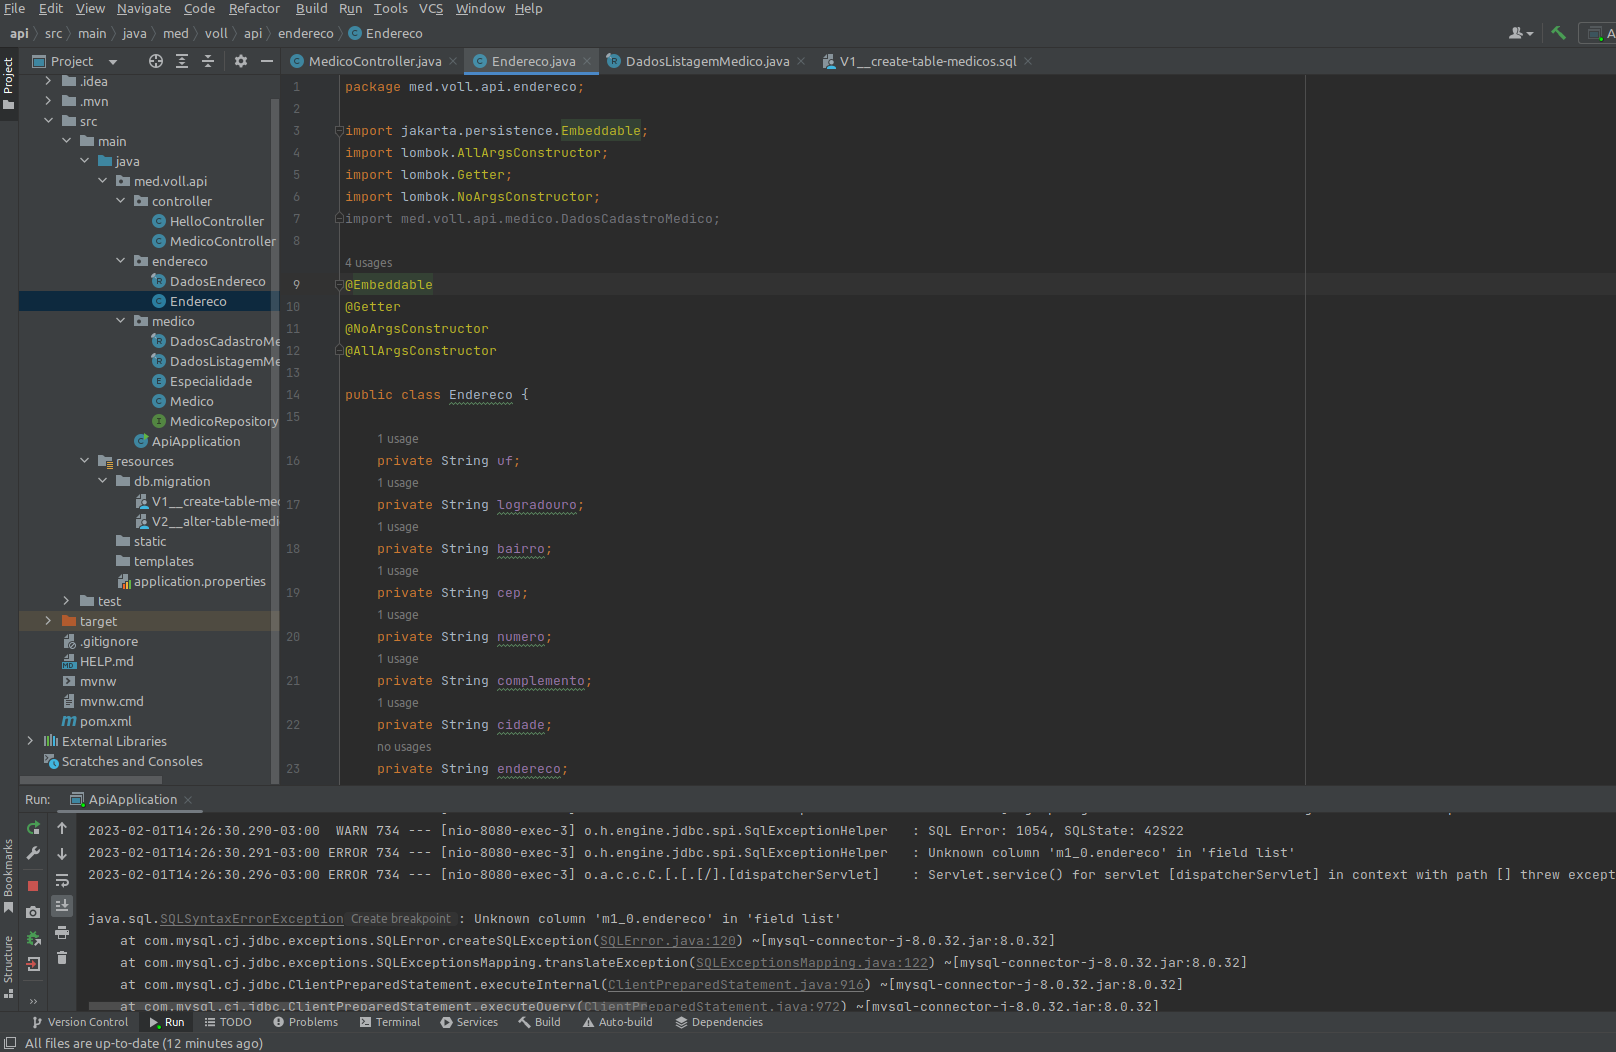This screenshot has width=1616, height=1052.
Task: Click the Down the stack trace arrow
Action: coord(62,853)
